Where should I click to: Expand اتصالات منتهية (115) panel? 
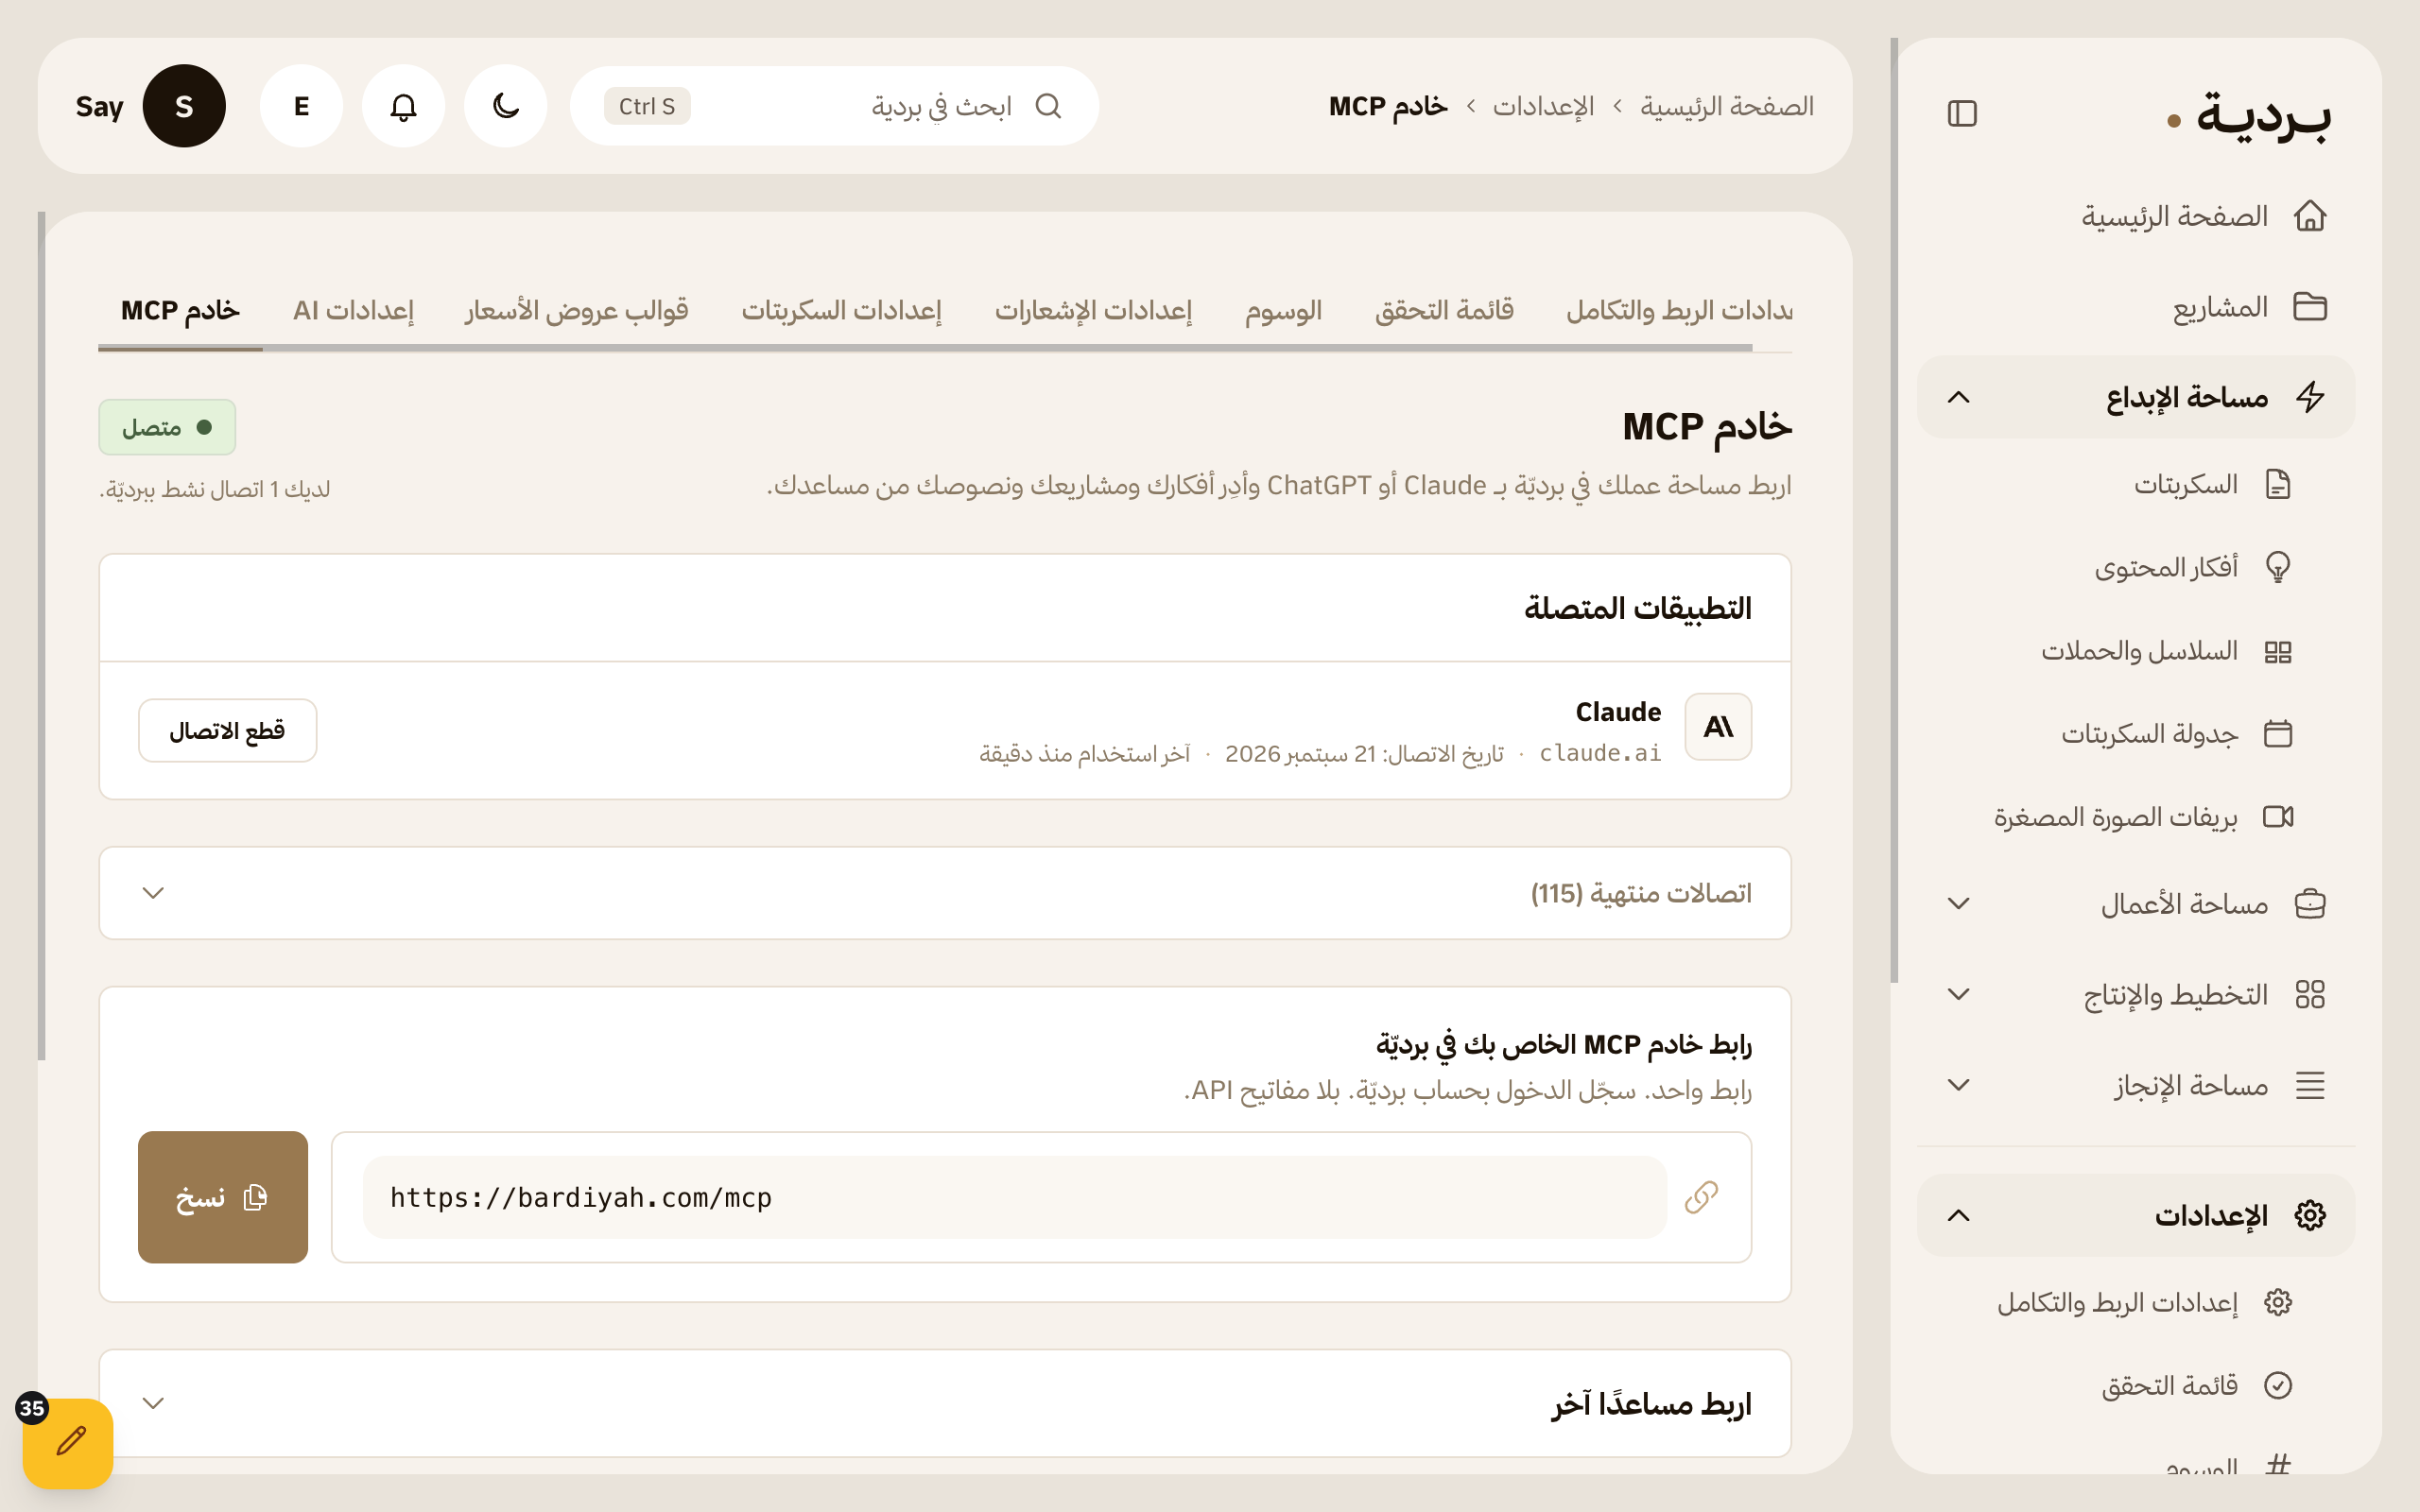(x=945, y=893)
